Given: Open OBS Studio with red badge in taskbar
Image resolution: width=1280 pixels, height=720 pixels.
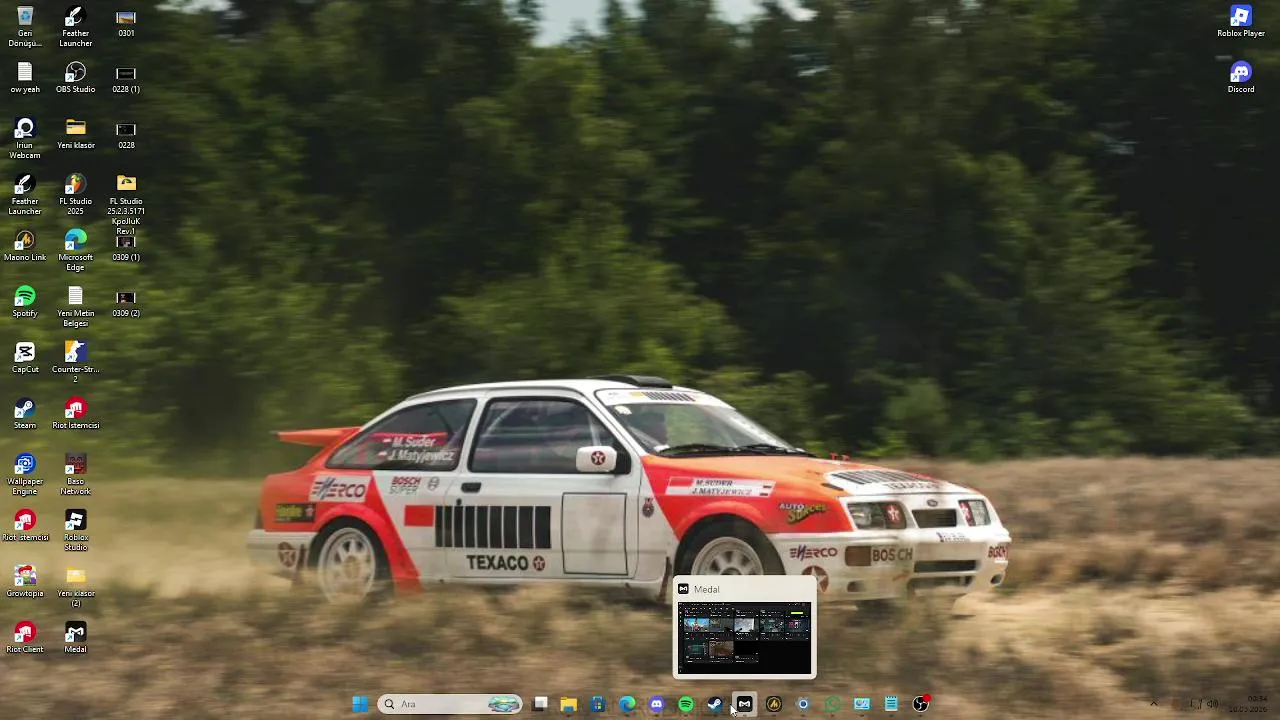Looking at the screenshot, I should [x=920, y=704].
